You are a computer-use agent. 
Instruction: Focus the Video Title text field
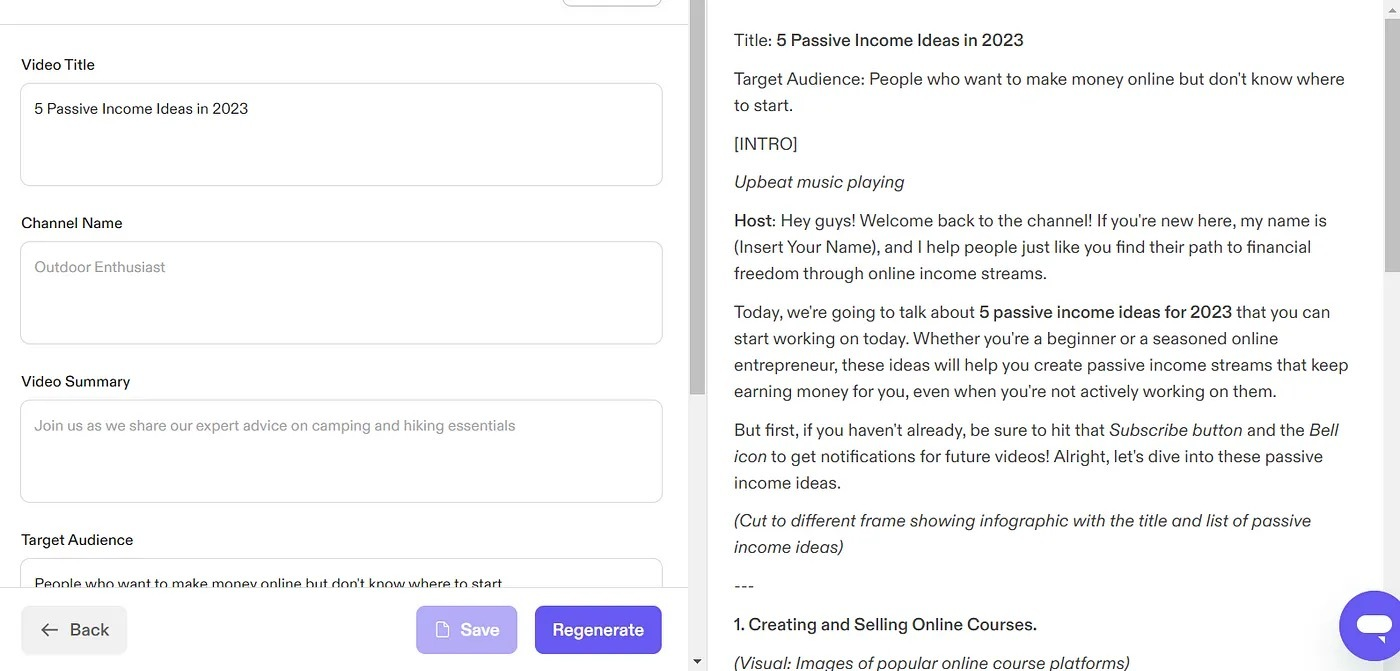pyautogui.click(x=341, y=134)
